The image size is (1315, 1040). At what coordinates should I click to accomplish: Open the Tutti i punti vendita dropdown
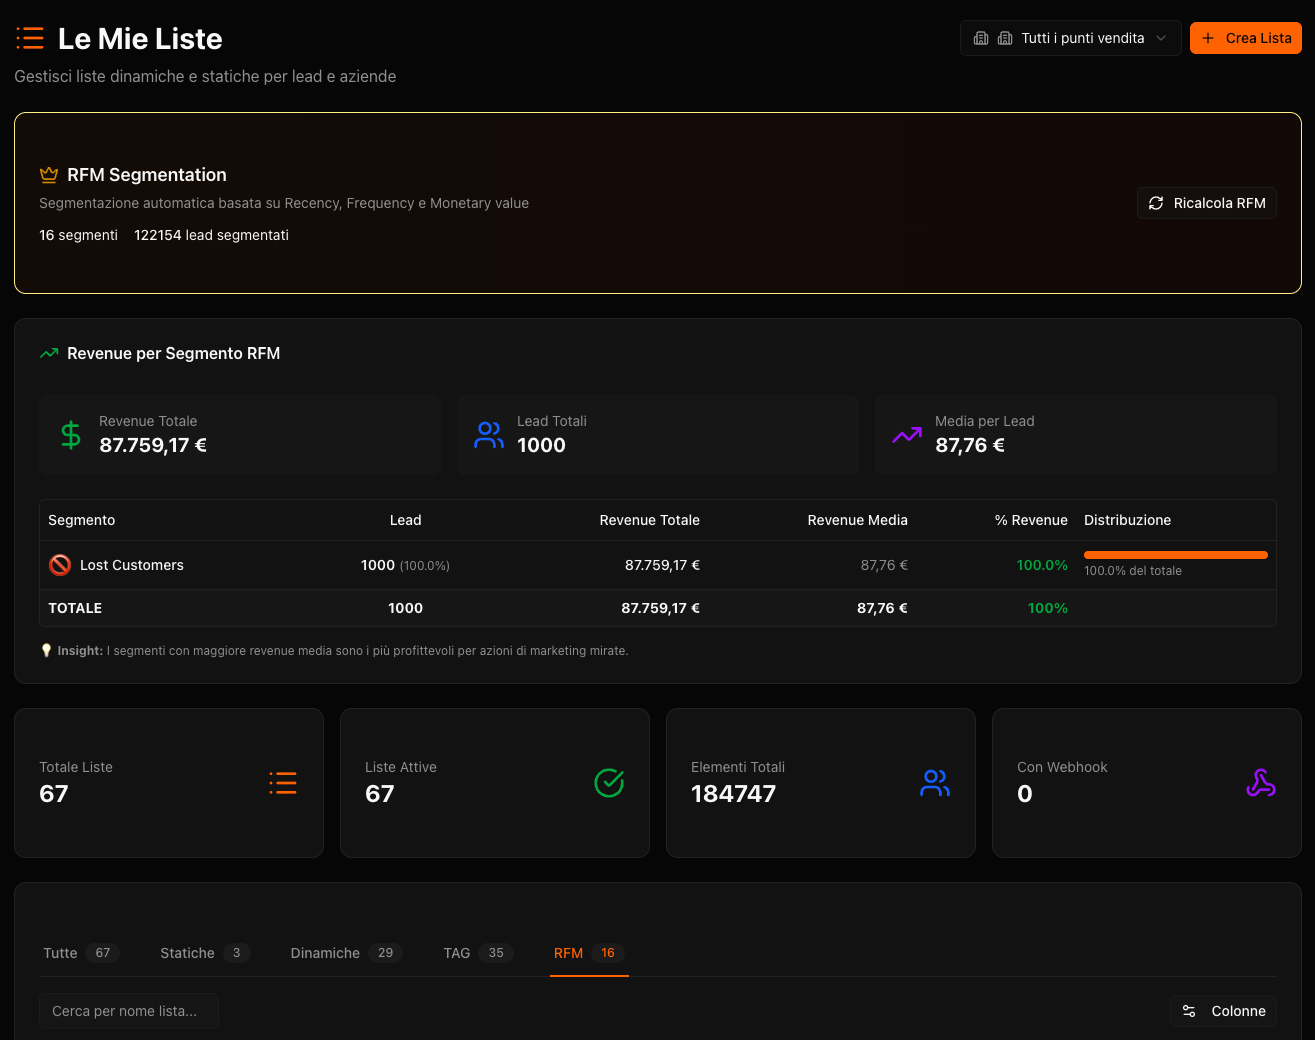pyautogui.click(x=1070, y=38)
